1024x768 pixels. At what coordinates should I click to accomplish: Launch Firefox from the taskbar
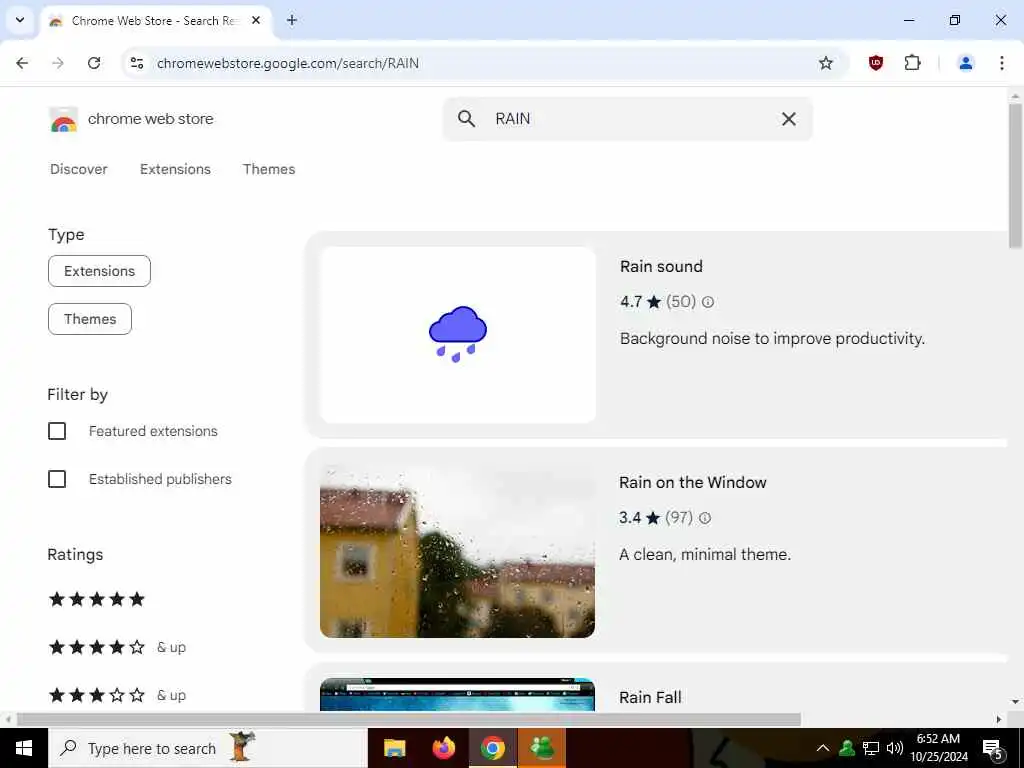444,748
